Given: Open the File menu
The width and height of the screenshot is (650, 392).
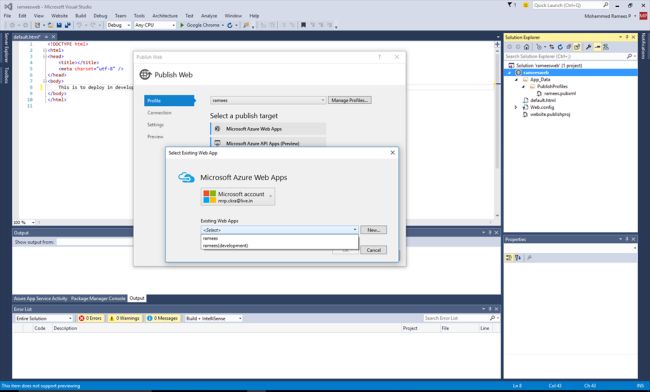Looking at the screenshot, I should [7, 16].
